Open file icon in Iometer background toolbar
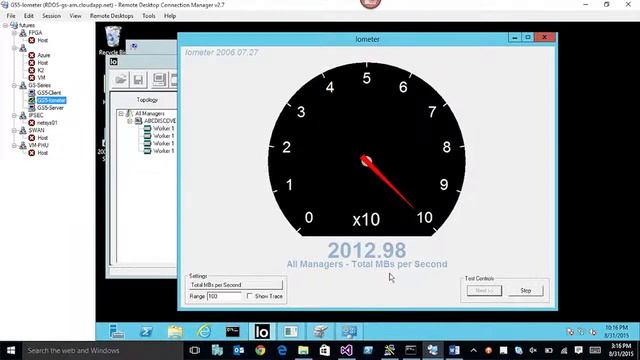The height and width of the screenshot is (360, 640). click(121, 80)
